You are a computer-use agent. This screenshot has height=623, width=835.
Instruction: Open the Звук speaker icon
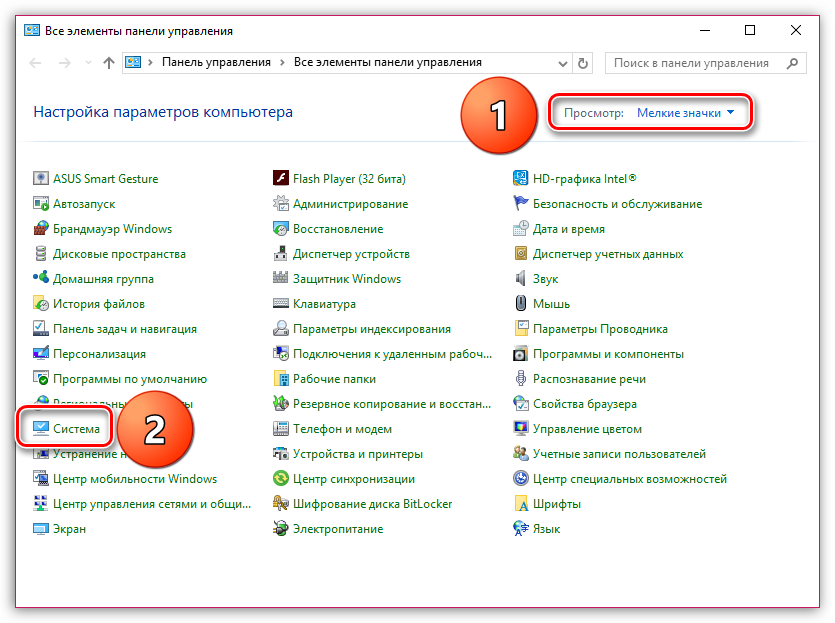click(x=521, y=279)
